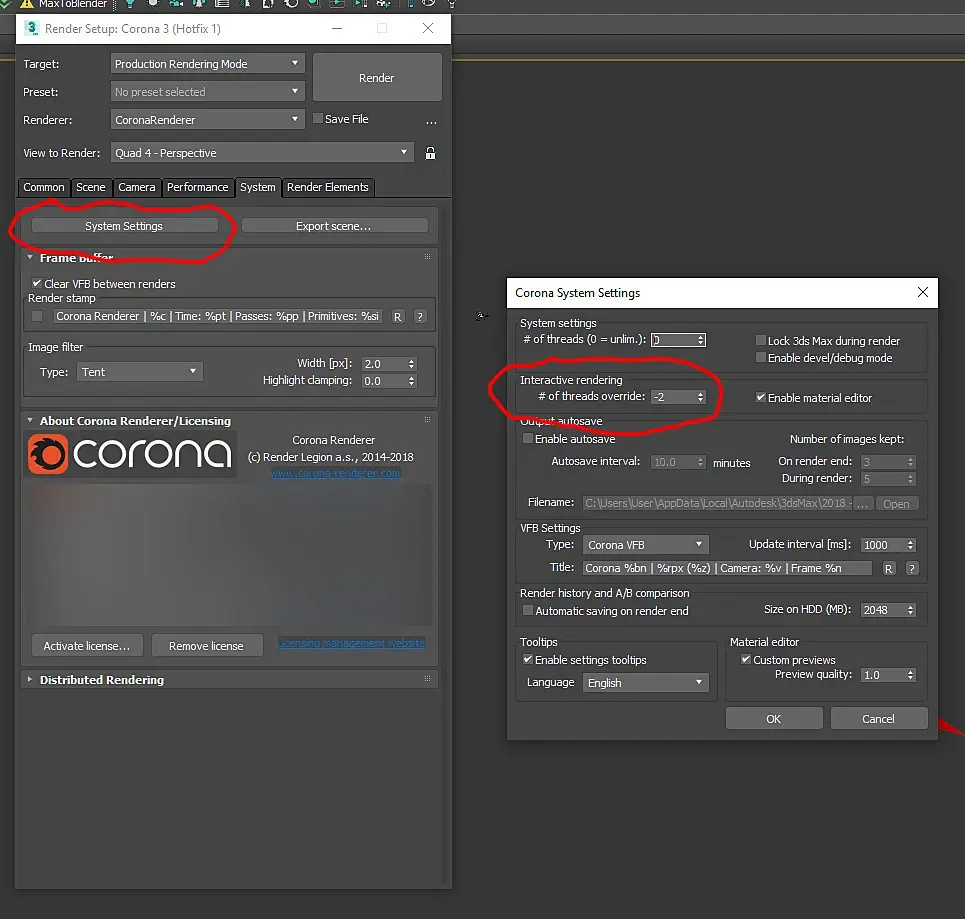Screen dimensions: 965x919
Task: Click Export scene button
Action: 334,226
